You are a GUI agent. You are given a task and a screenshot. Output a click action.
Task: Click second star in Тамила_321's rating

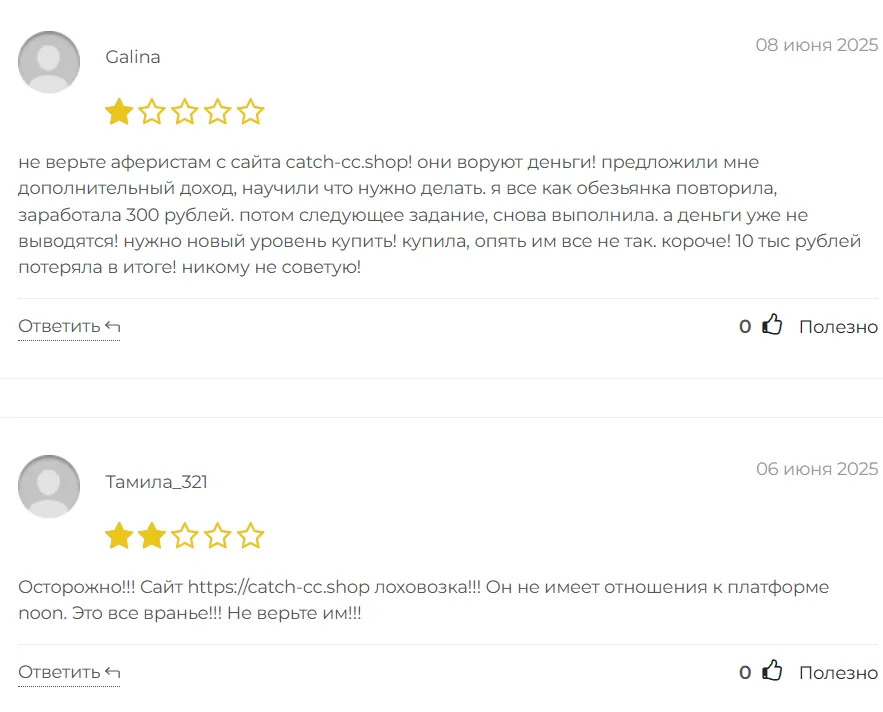[152, 536]
